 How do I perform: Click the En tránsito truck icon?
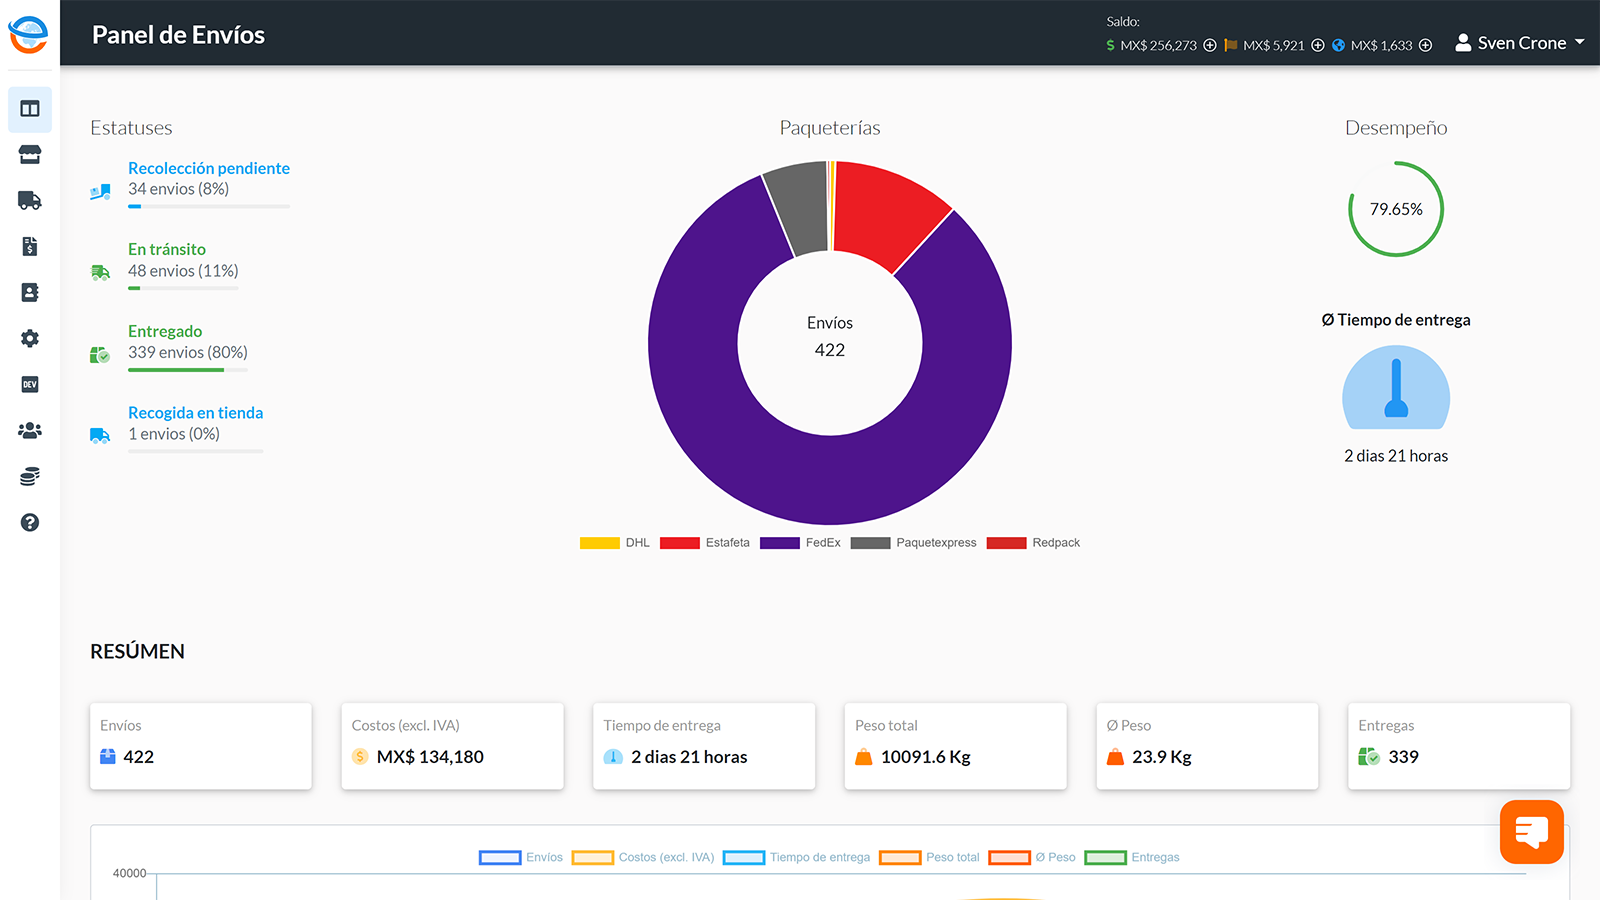pyautogui.click(x=100, y=272)
